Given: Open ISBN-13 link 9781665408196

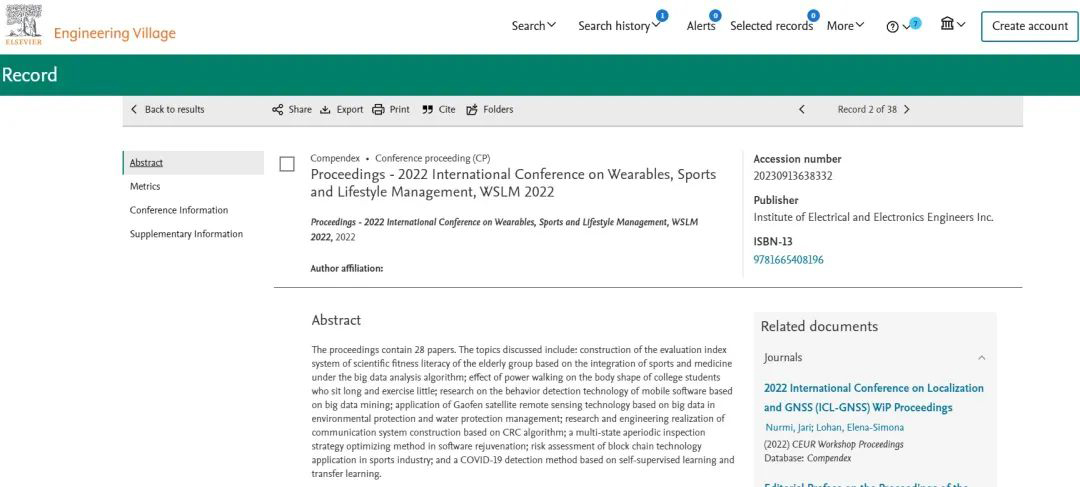Looking at the screenshot, I should point(789,260).
